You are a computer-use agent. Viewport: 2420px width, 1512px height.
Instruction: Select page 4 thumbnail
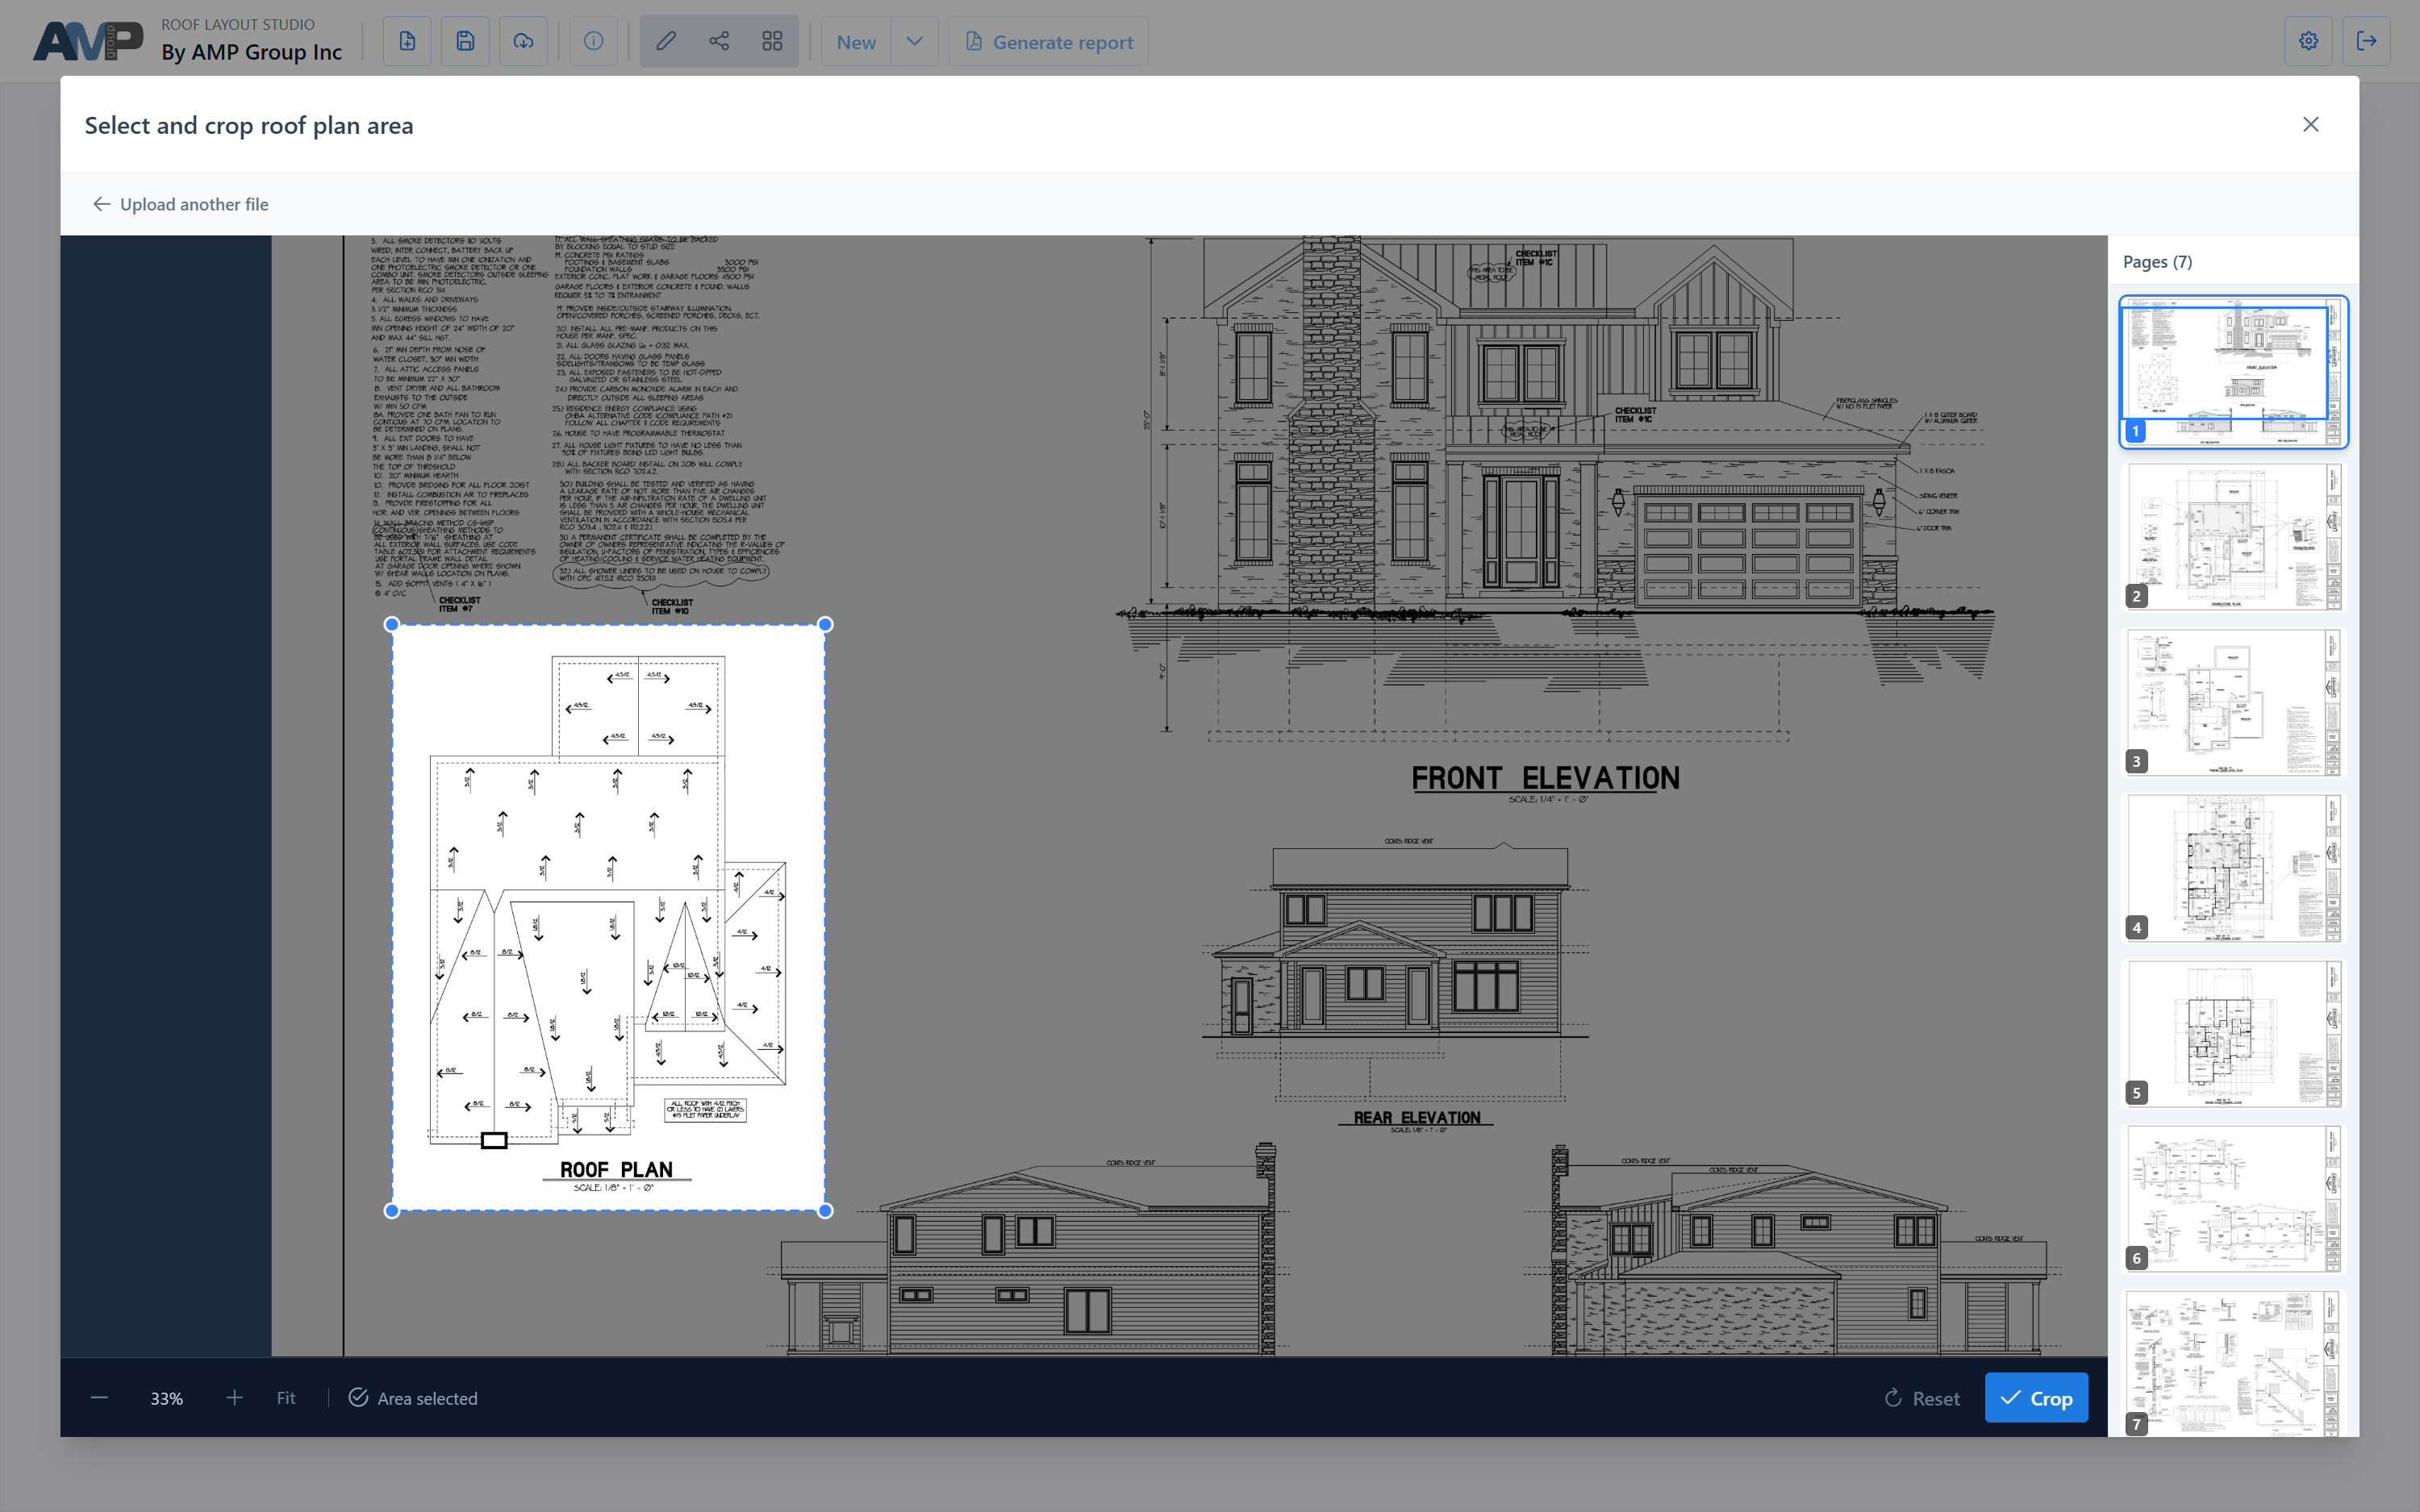coord(2234,868)
